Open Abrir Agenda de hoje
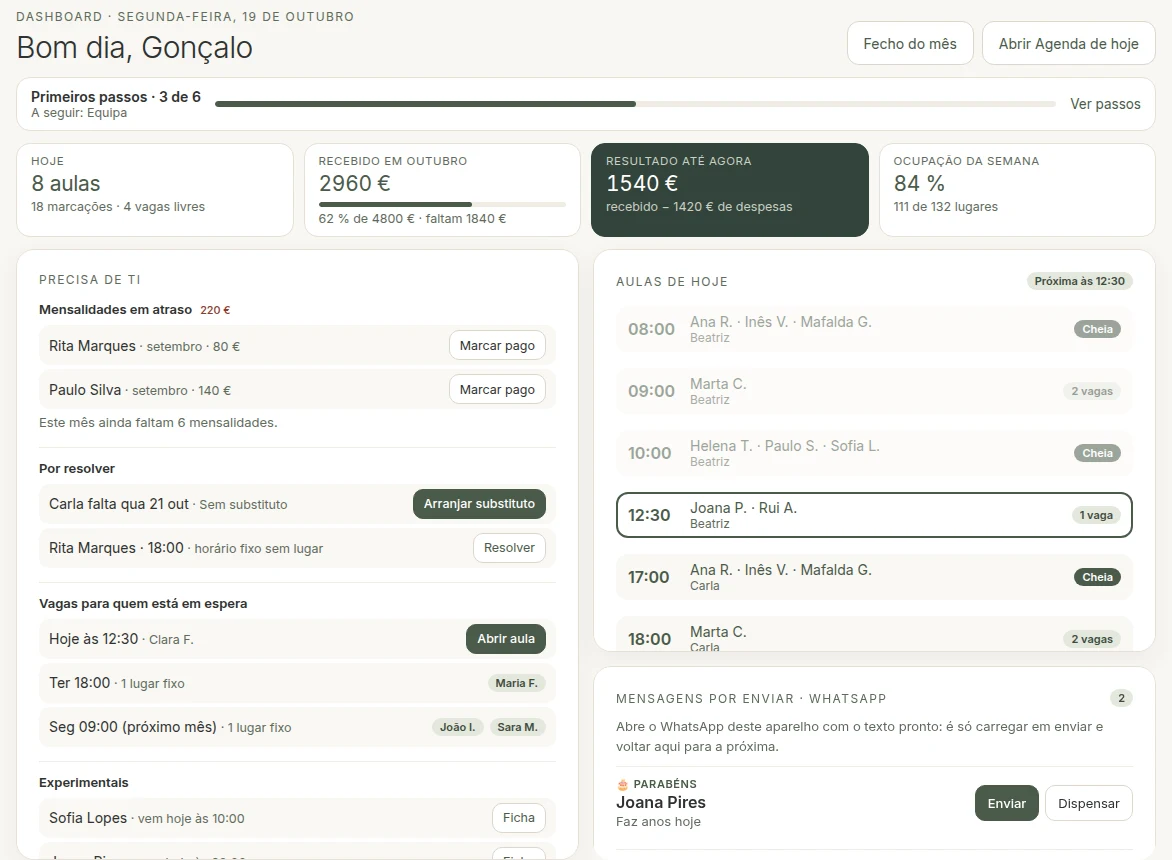 pyautogui.click(x=1068, y=43)
